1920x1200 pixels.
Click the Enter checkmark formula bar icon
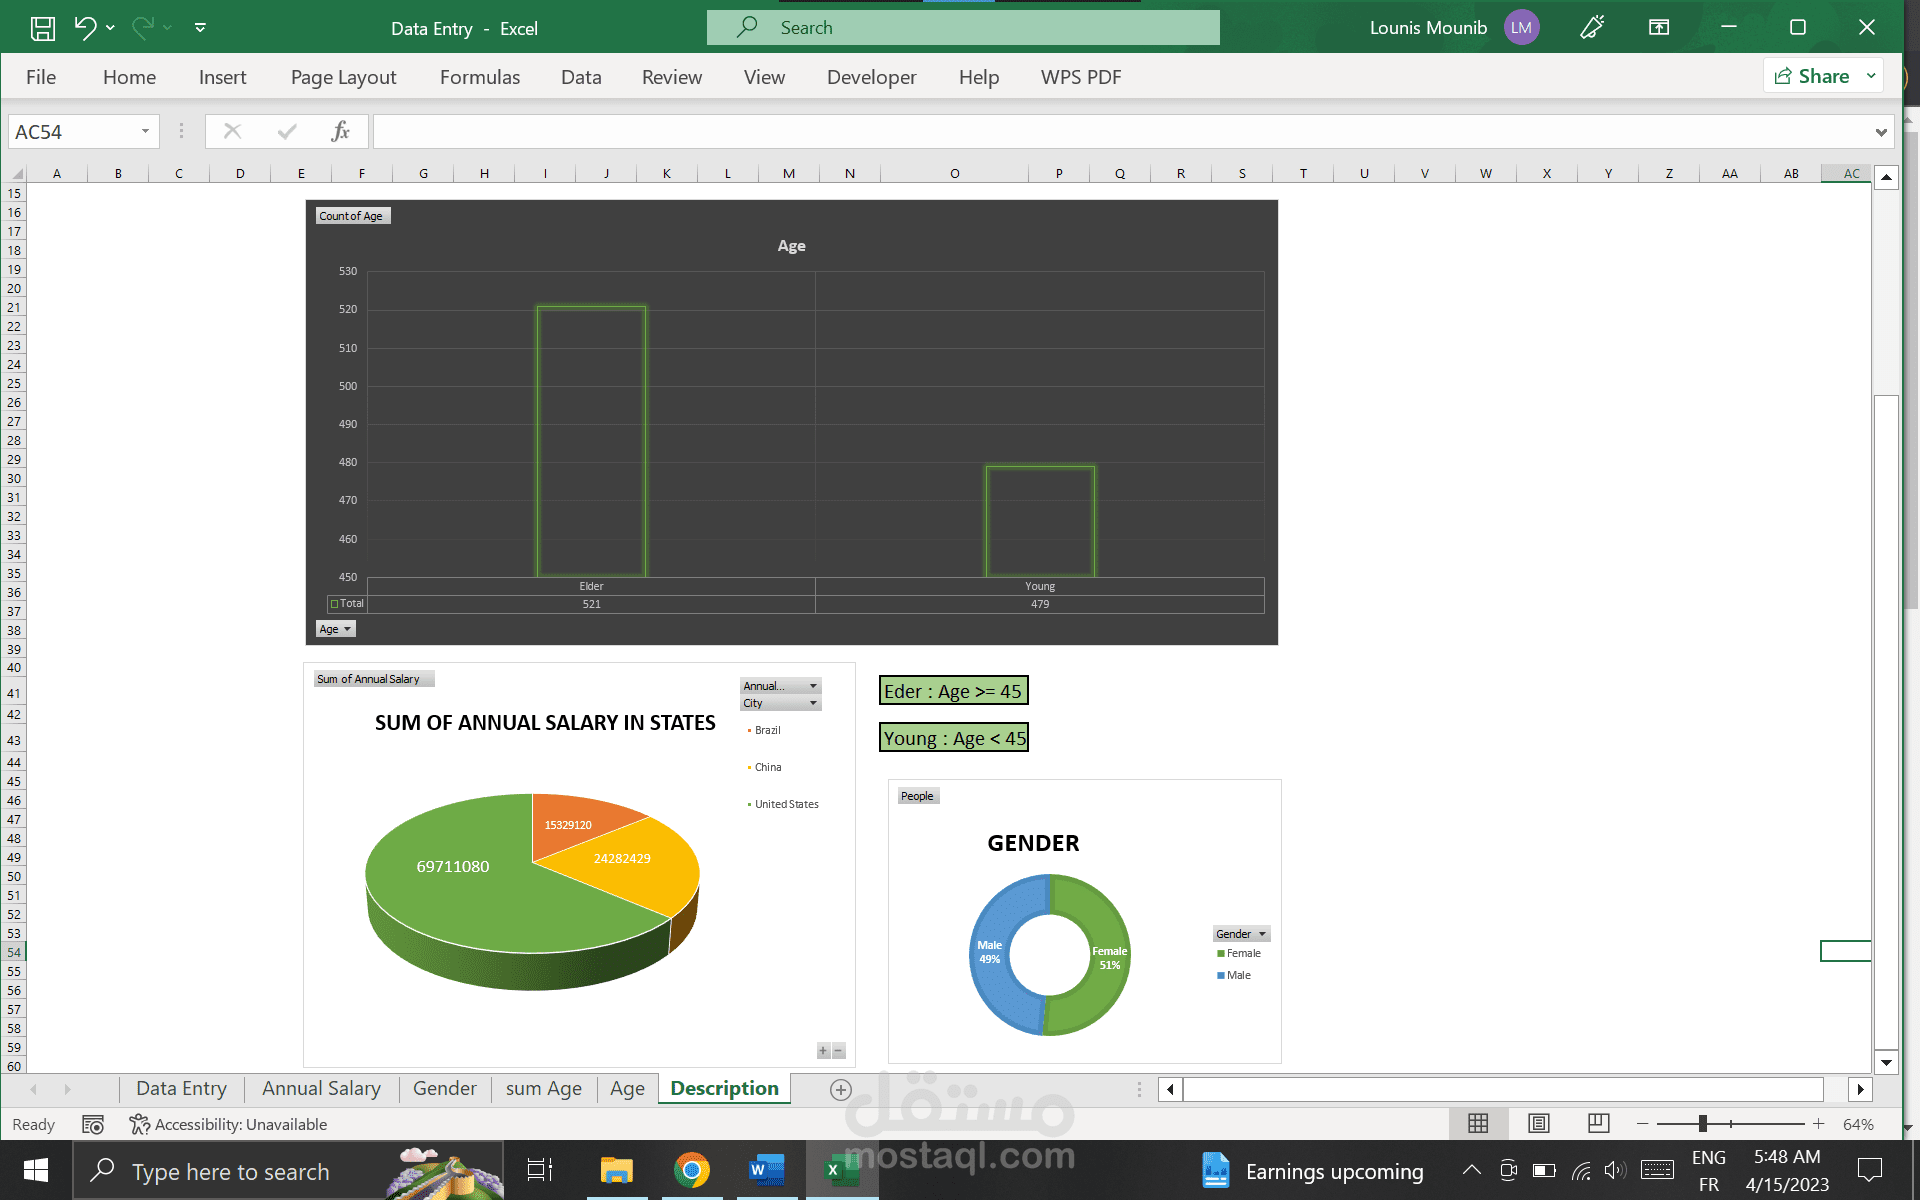(287, 132)
